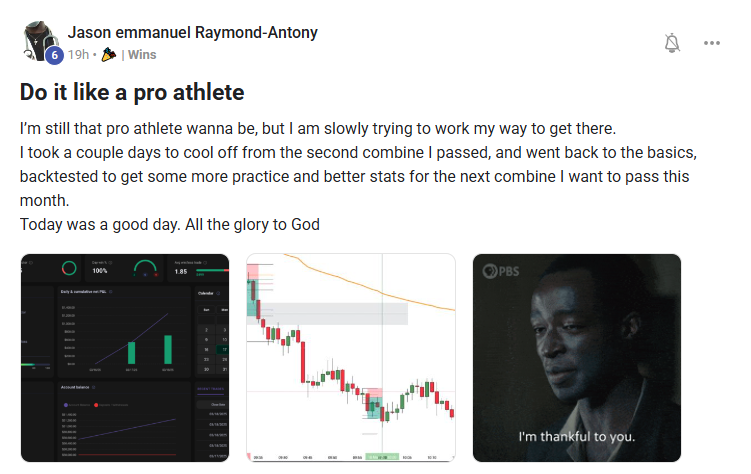
Task: Click the green win-rate ring in dashboard
Action: (x=70, y=269)
